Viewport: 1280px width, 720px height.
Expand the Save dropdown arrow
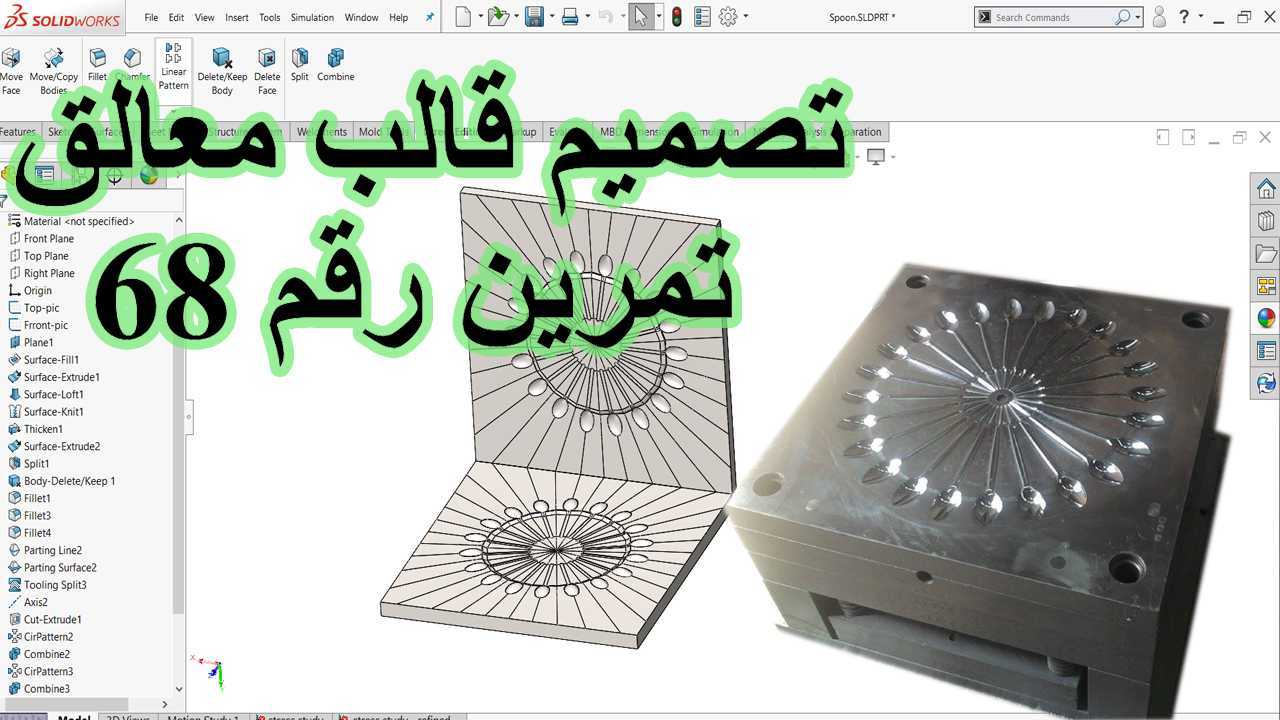click(x=552, y=17)
